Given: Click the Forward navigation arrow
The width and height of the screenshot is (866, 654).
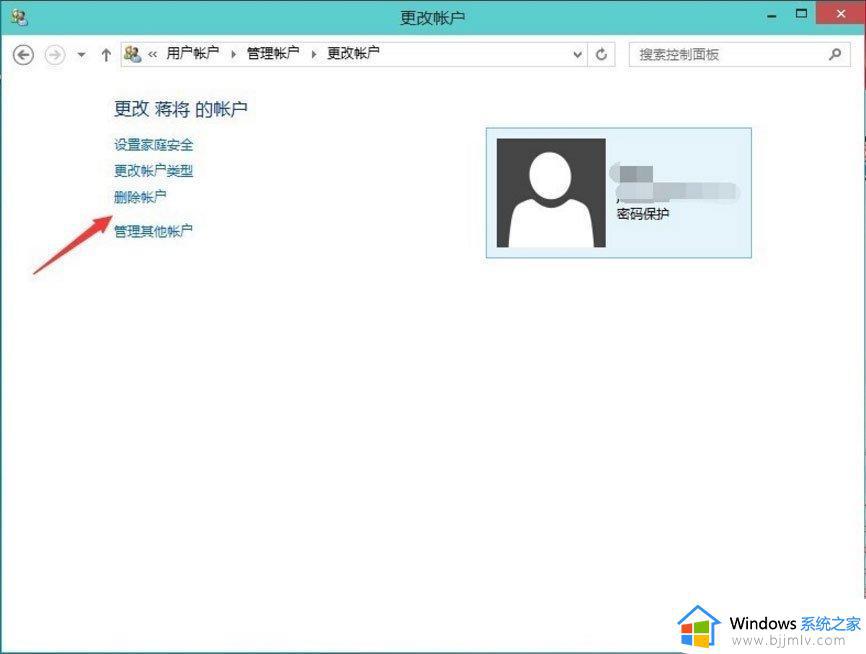Looking at the screenshot, I should [x=55, y=55].
